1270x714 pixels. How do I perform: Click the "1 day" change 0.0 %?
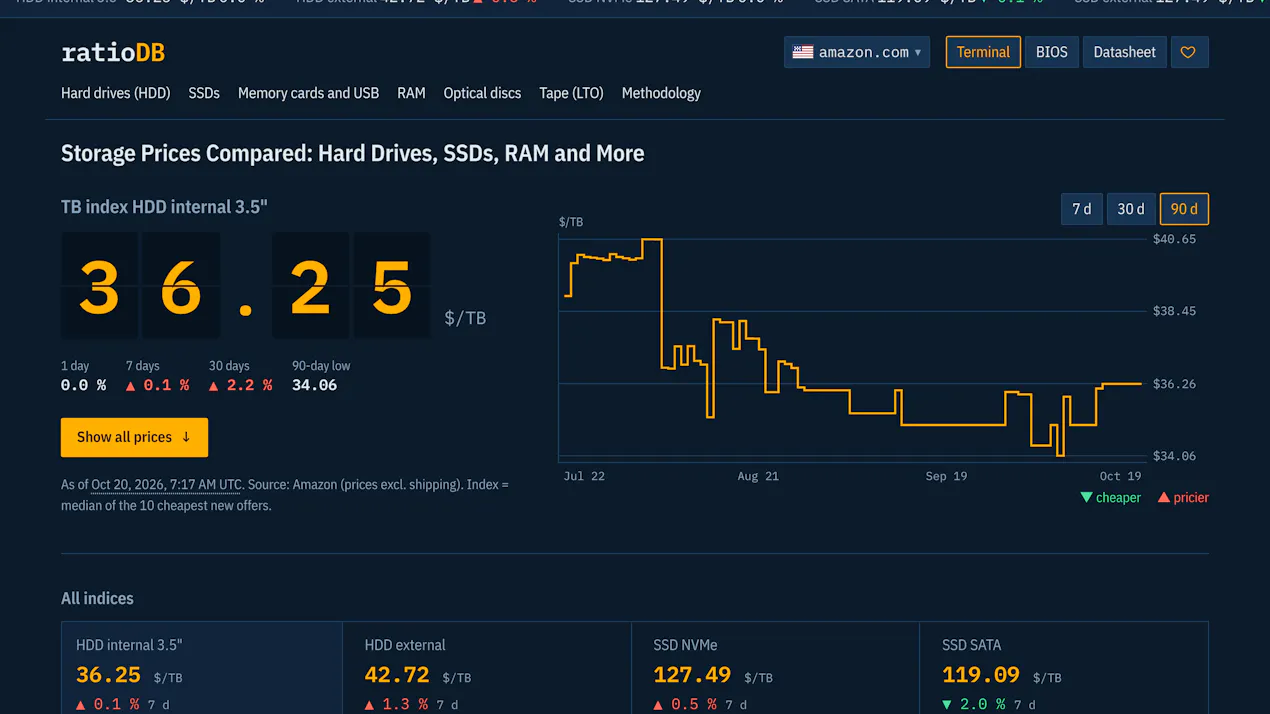click(x=83, y=385)
